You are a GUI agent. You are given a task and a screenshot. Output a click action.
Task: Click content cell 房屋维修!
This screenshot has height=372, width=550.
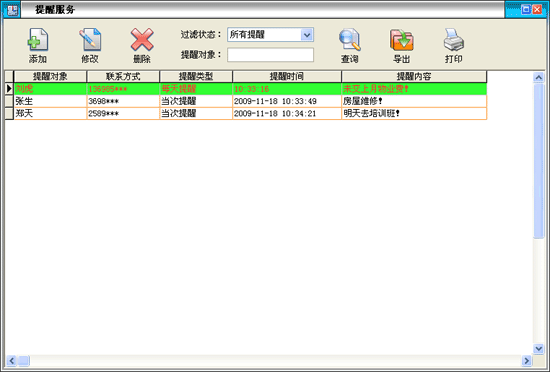pyautogui.click(x=414, y=101)
